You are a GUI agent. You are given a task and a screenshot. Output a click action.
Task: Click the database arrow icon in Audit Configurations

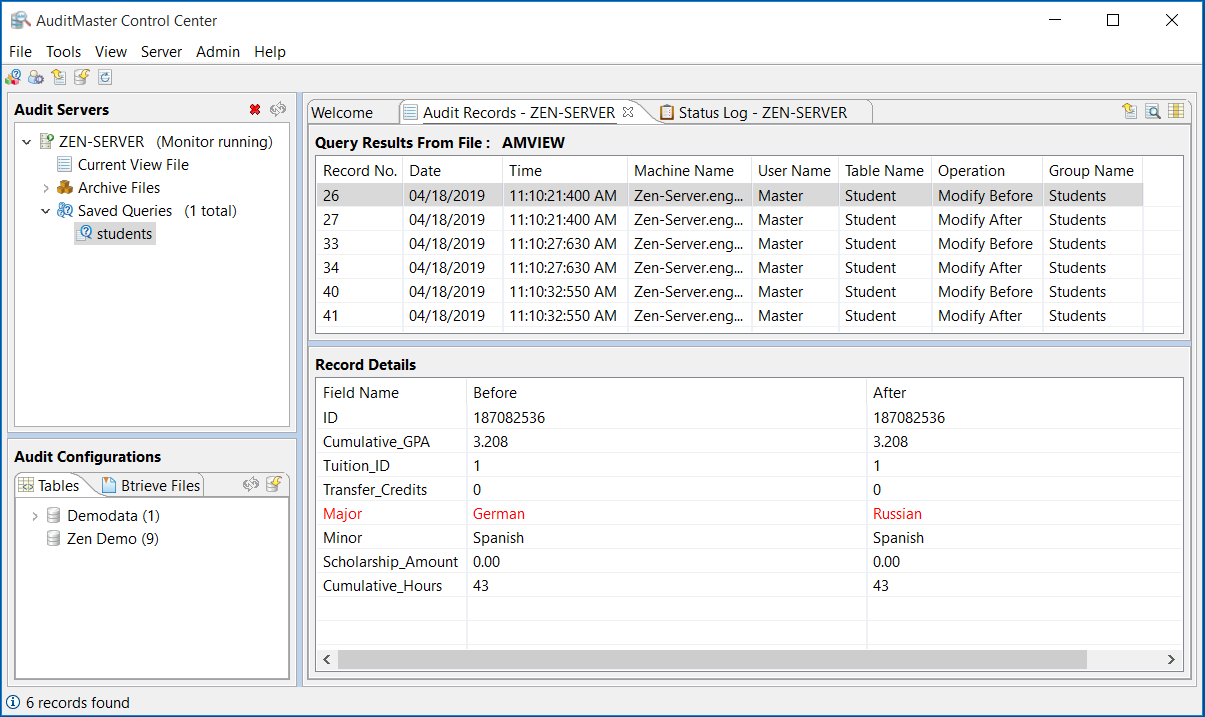click(274, 485)
